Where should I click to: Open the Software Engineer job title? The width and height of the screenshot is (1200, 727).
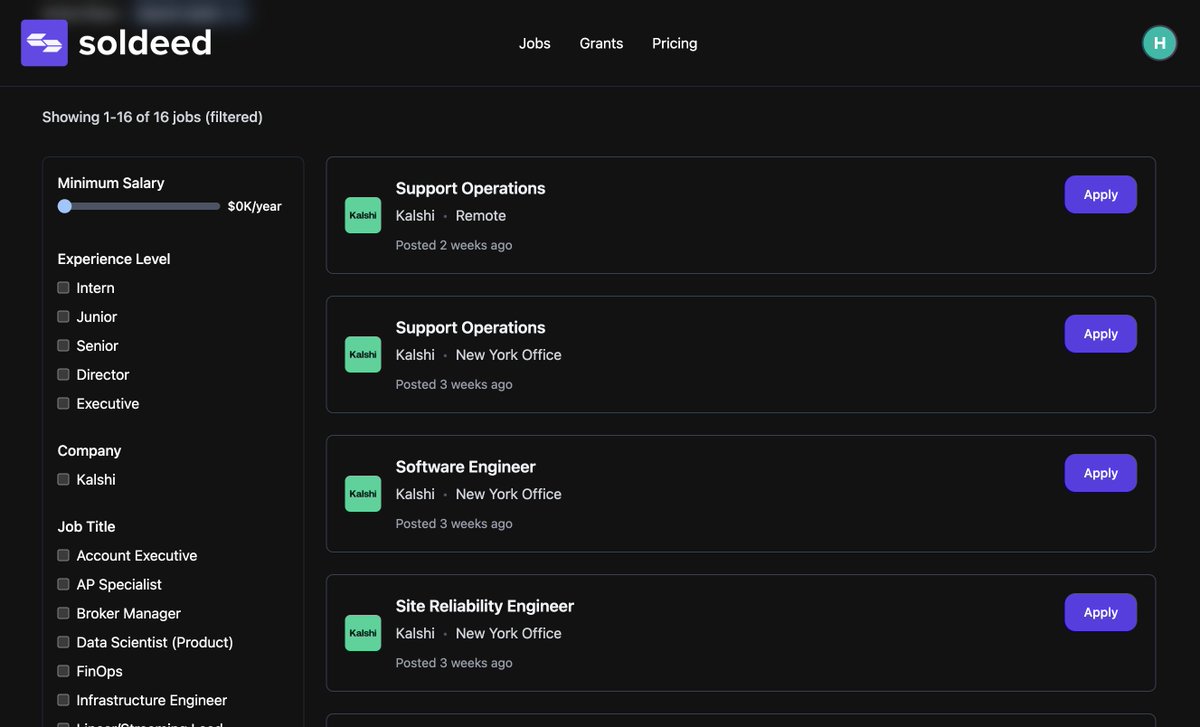(466, 467)
